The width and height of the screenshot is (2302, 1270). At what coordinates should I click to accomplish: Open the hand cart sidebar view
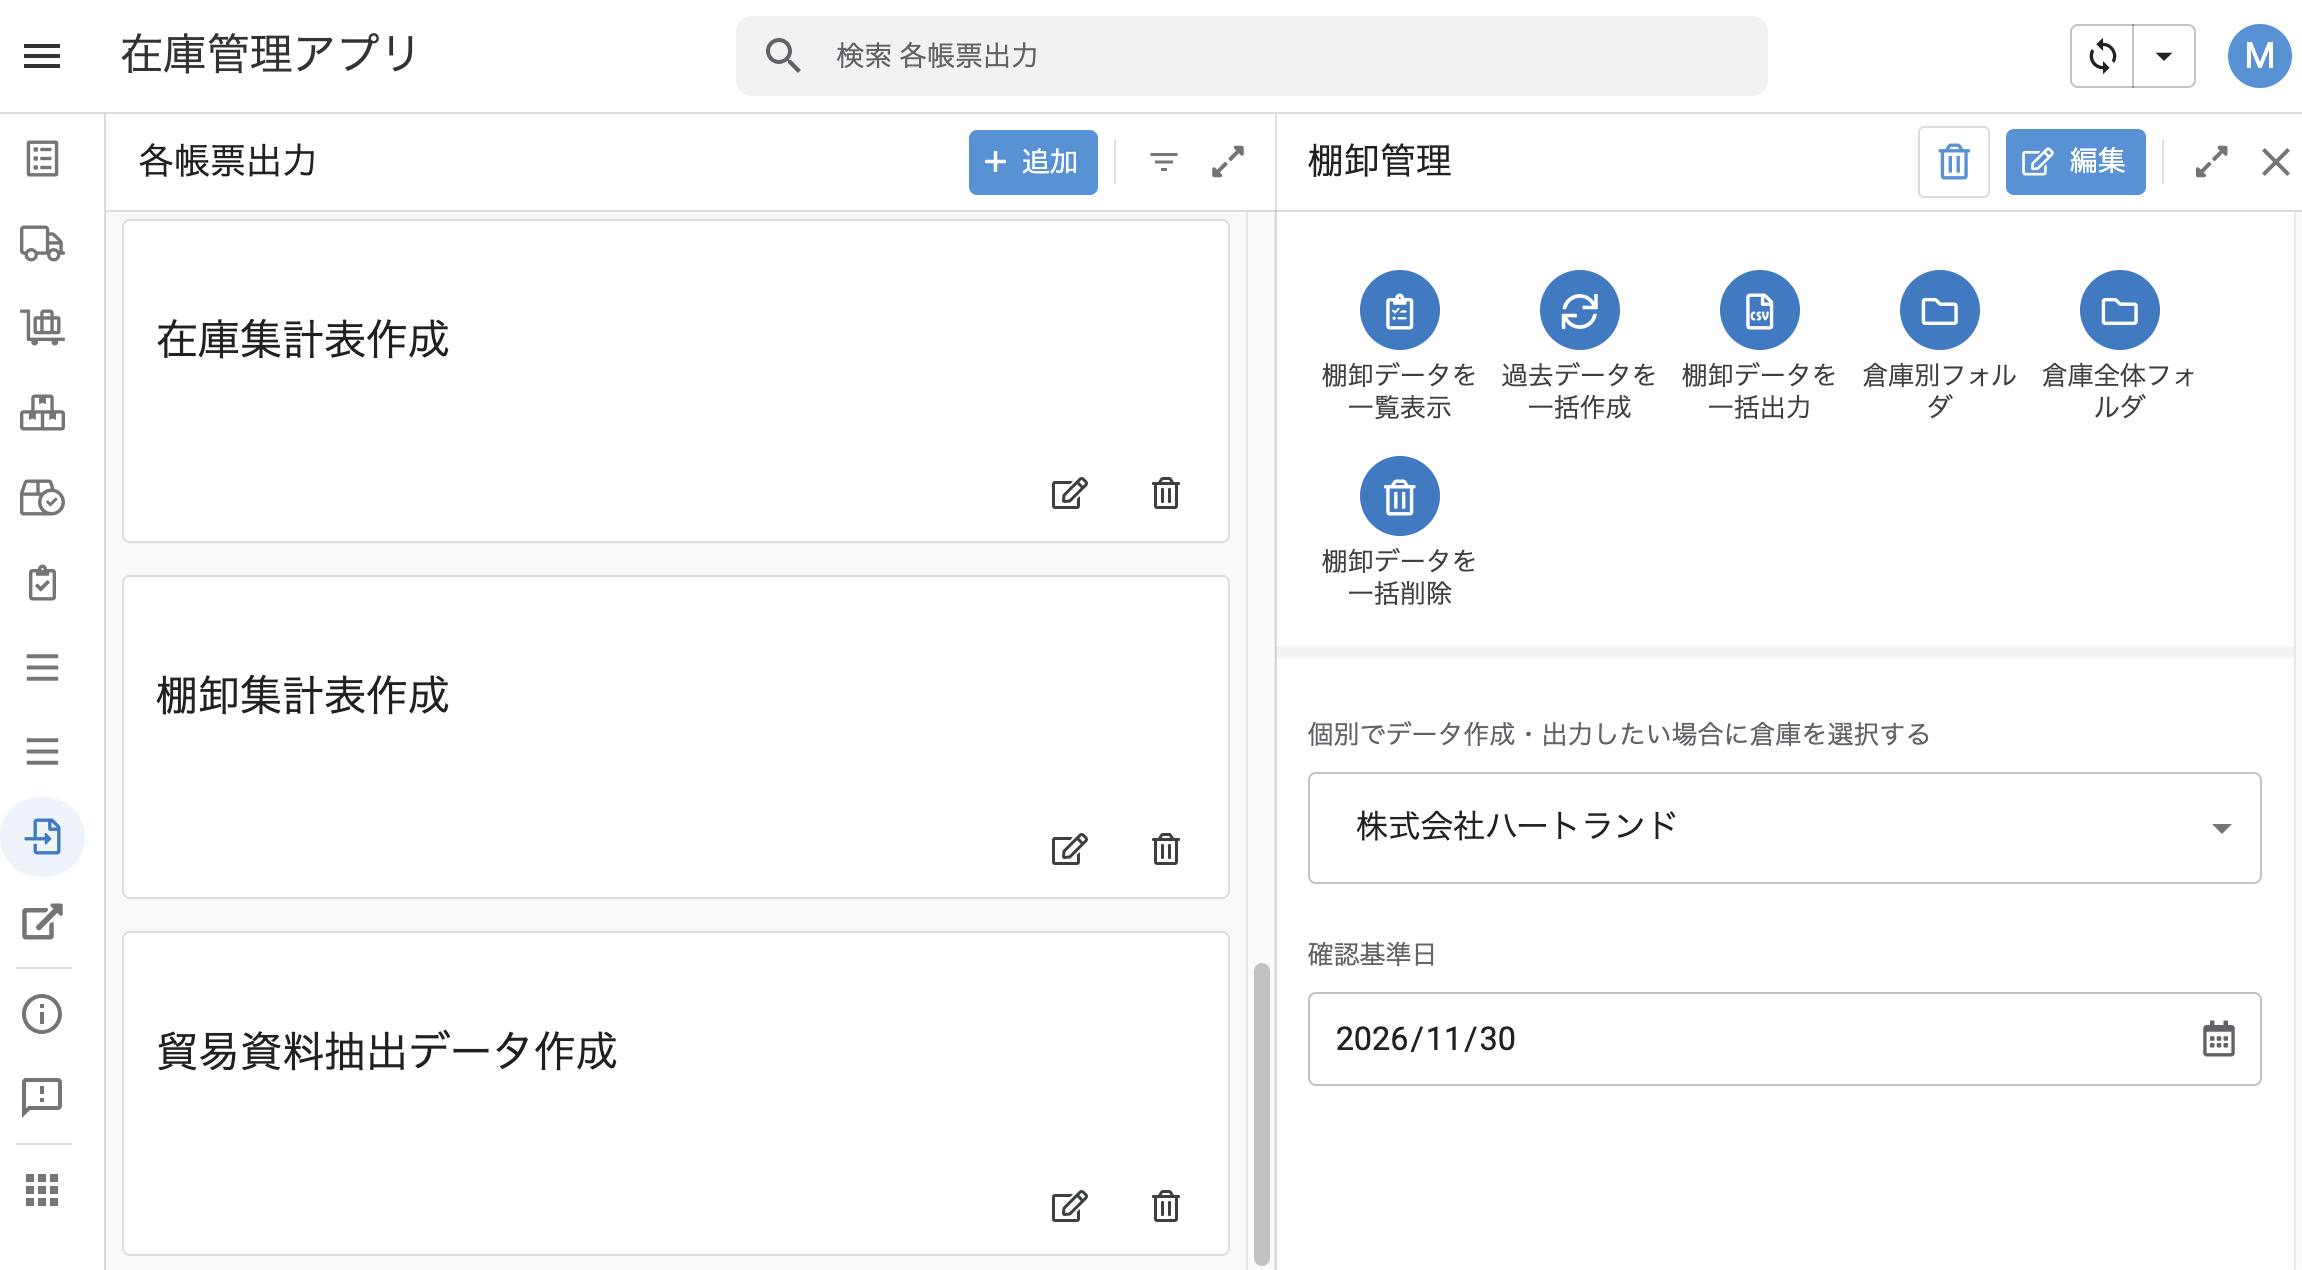click(42, 327)
